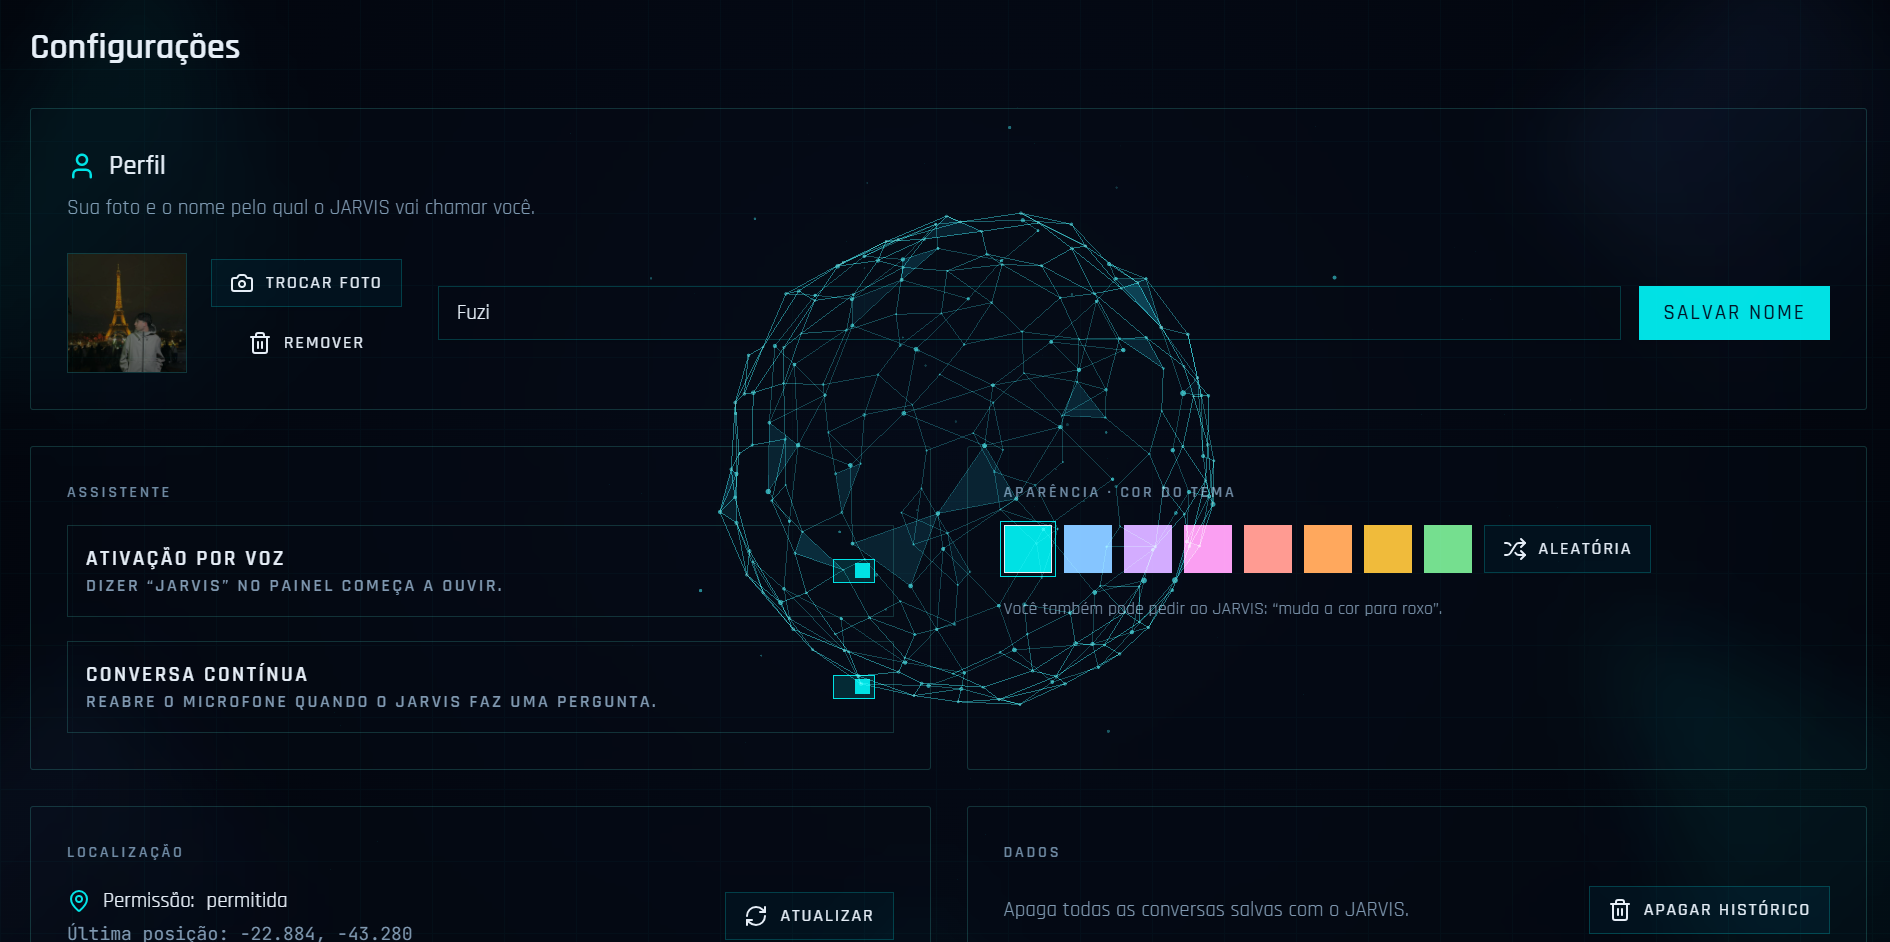Click the 'Apaga todas as conversas' description
1890x942 pixels.
pos(1206,910)
